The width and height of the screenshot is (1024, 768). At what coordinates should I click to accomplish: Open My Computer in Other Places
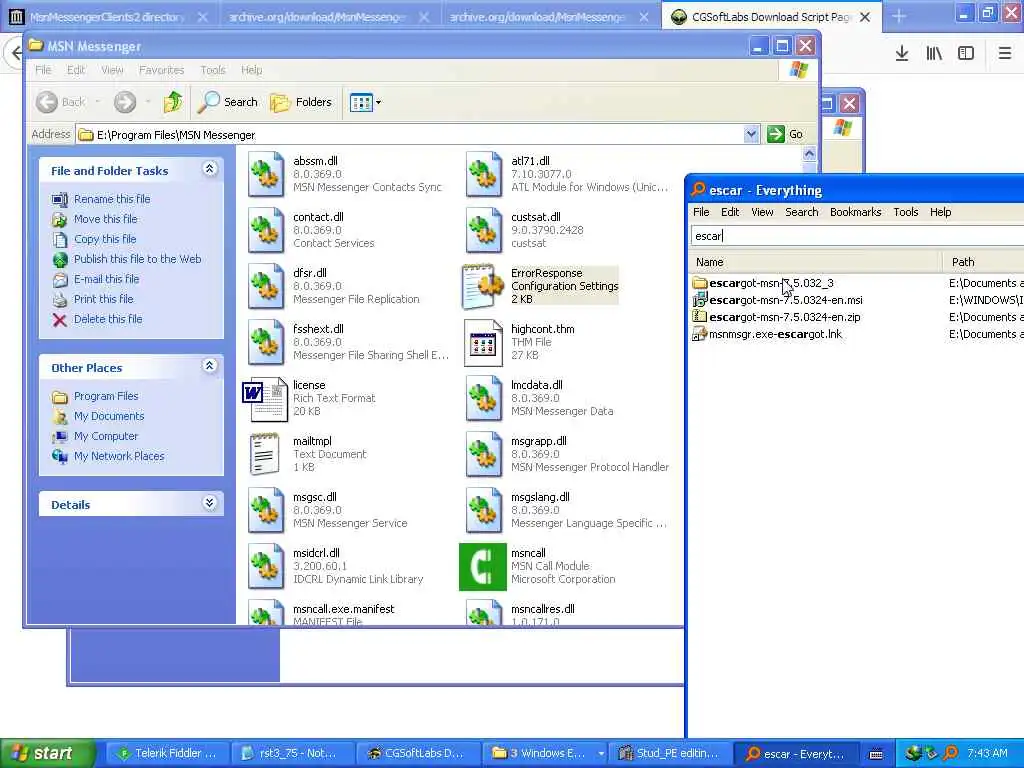coord(106,436)
